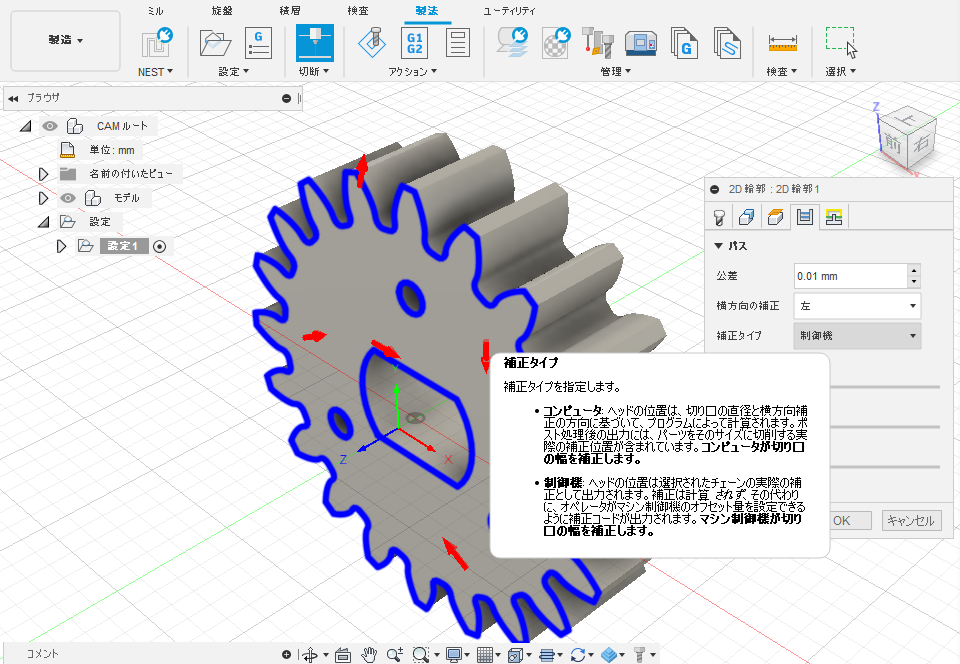Screen dimensions: 960x664
Task: Open the 補正タイプ dropdown
Action: click(x=857, y=335)
